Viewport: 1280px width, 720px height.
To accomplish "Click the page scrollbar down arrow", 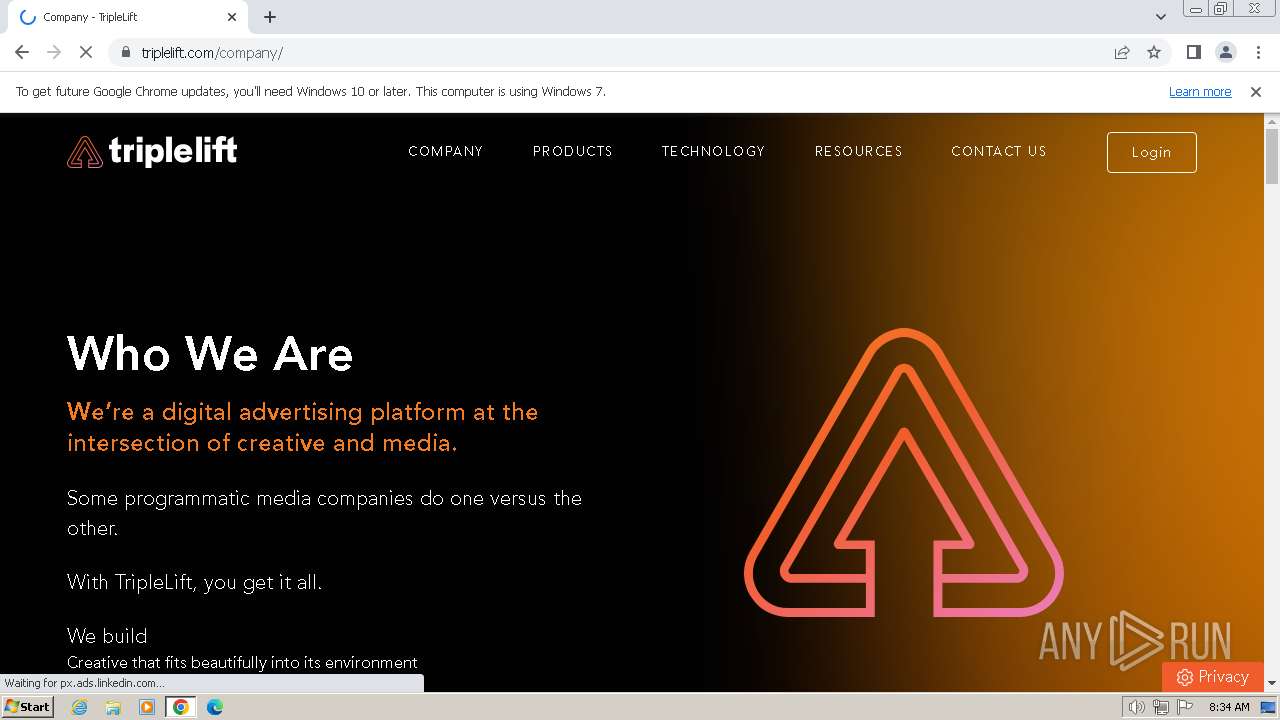I will [x=1272, y=683].
